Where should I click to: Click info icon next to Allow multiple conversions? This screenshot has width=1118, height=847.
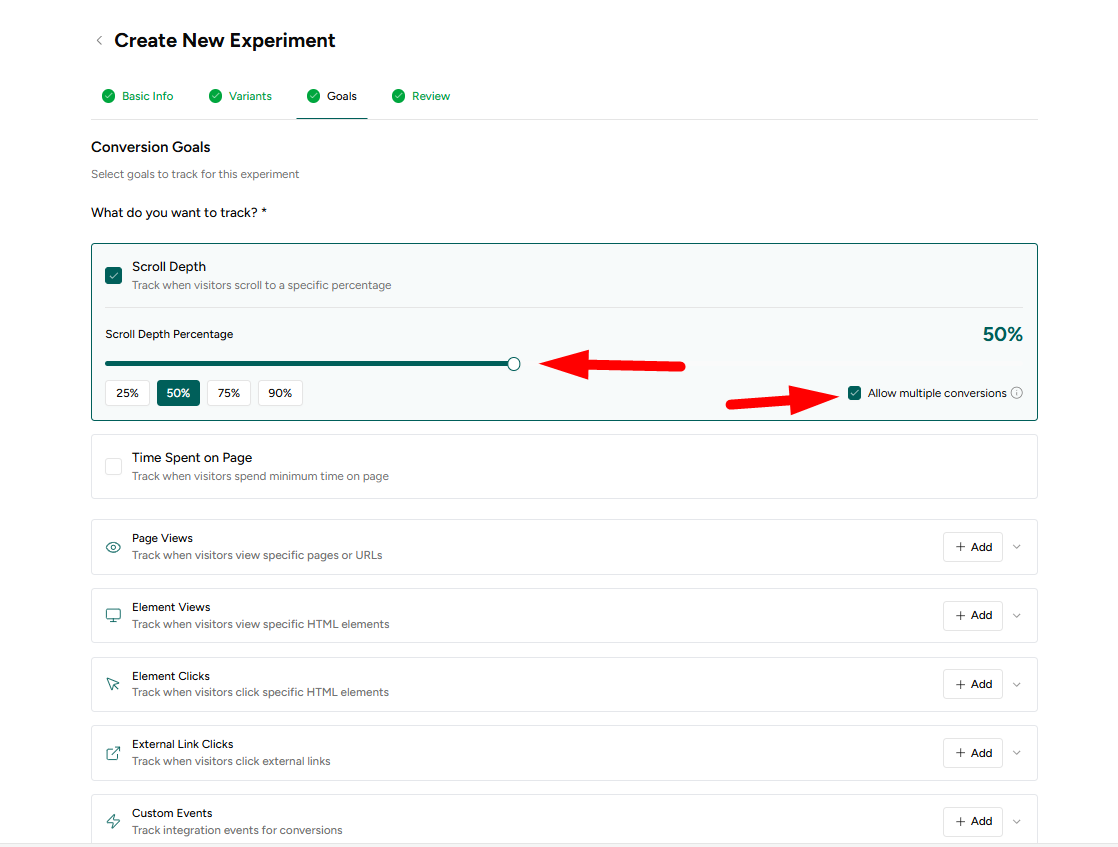tap(1017, 393)
